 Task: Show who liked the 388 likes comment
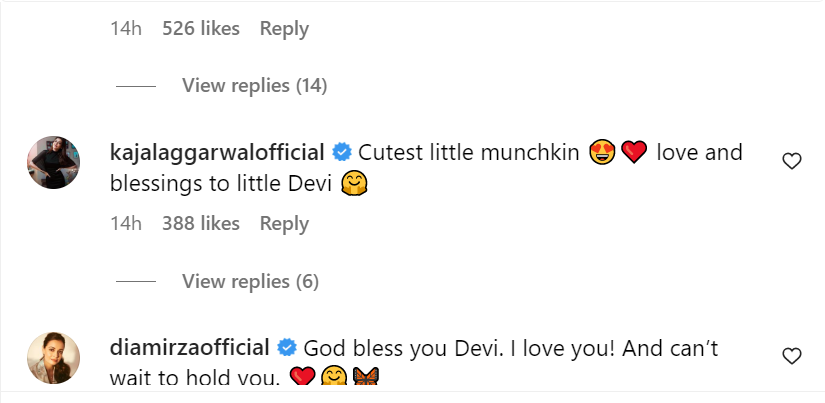click(200, 224)
